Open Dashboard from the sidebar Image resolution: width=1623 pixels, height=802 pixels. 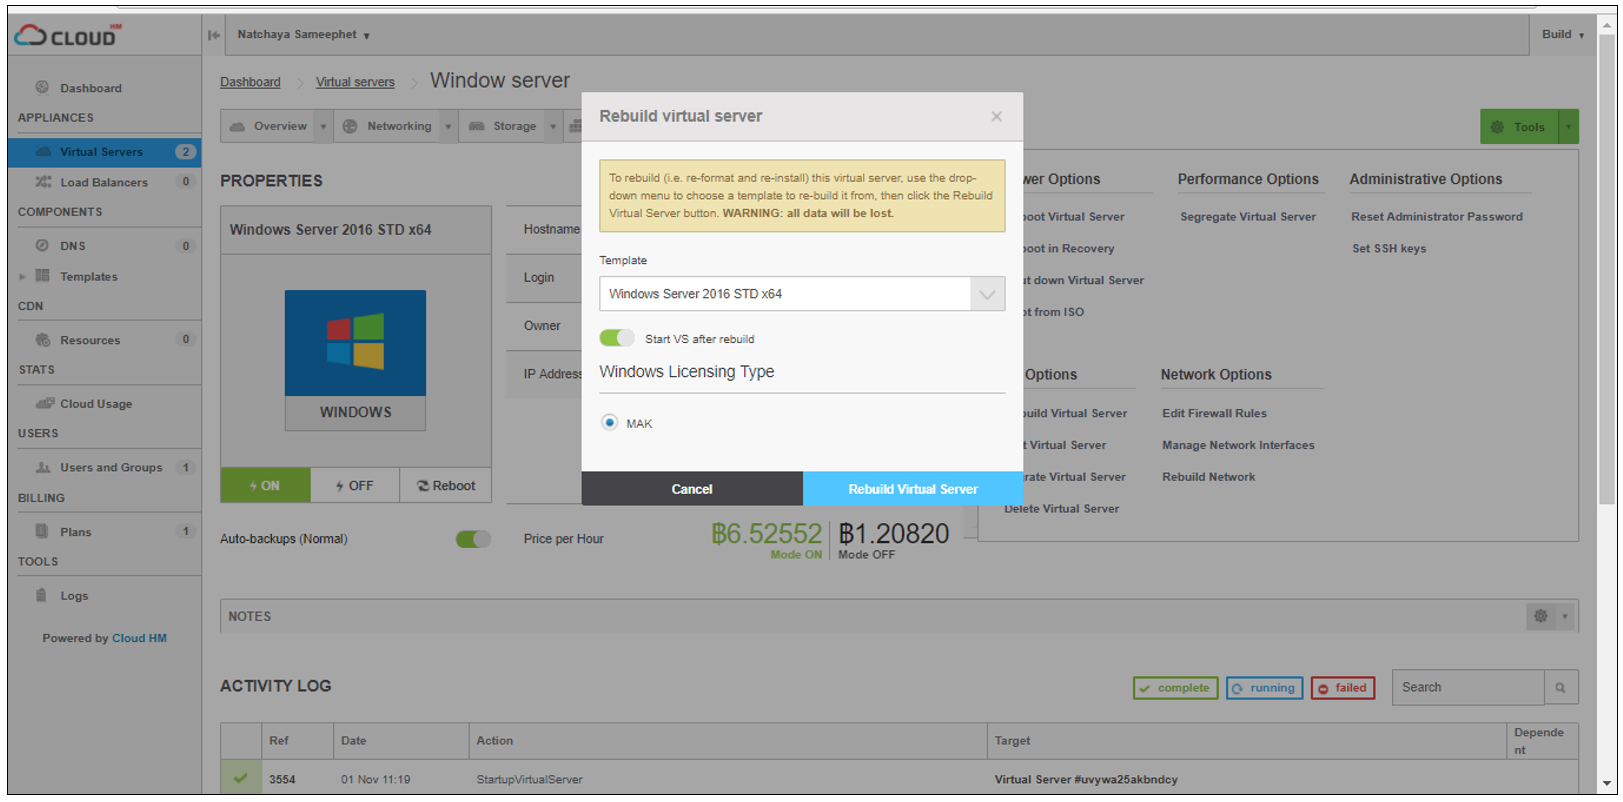click(x=90, y=88)
